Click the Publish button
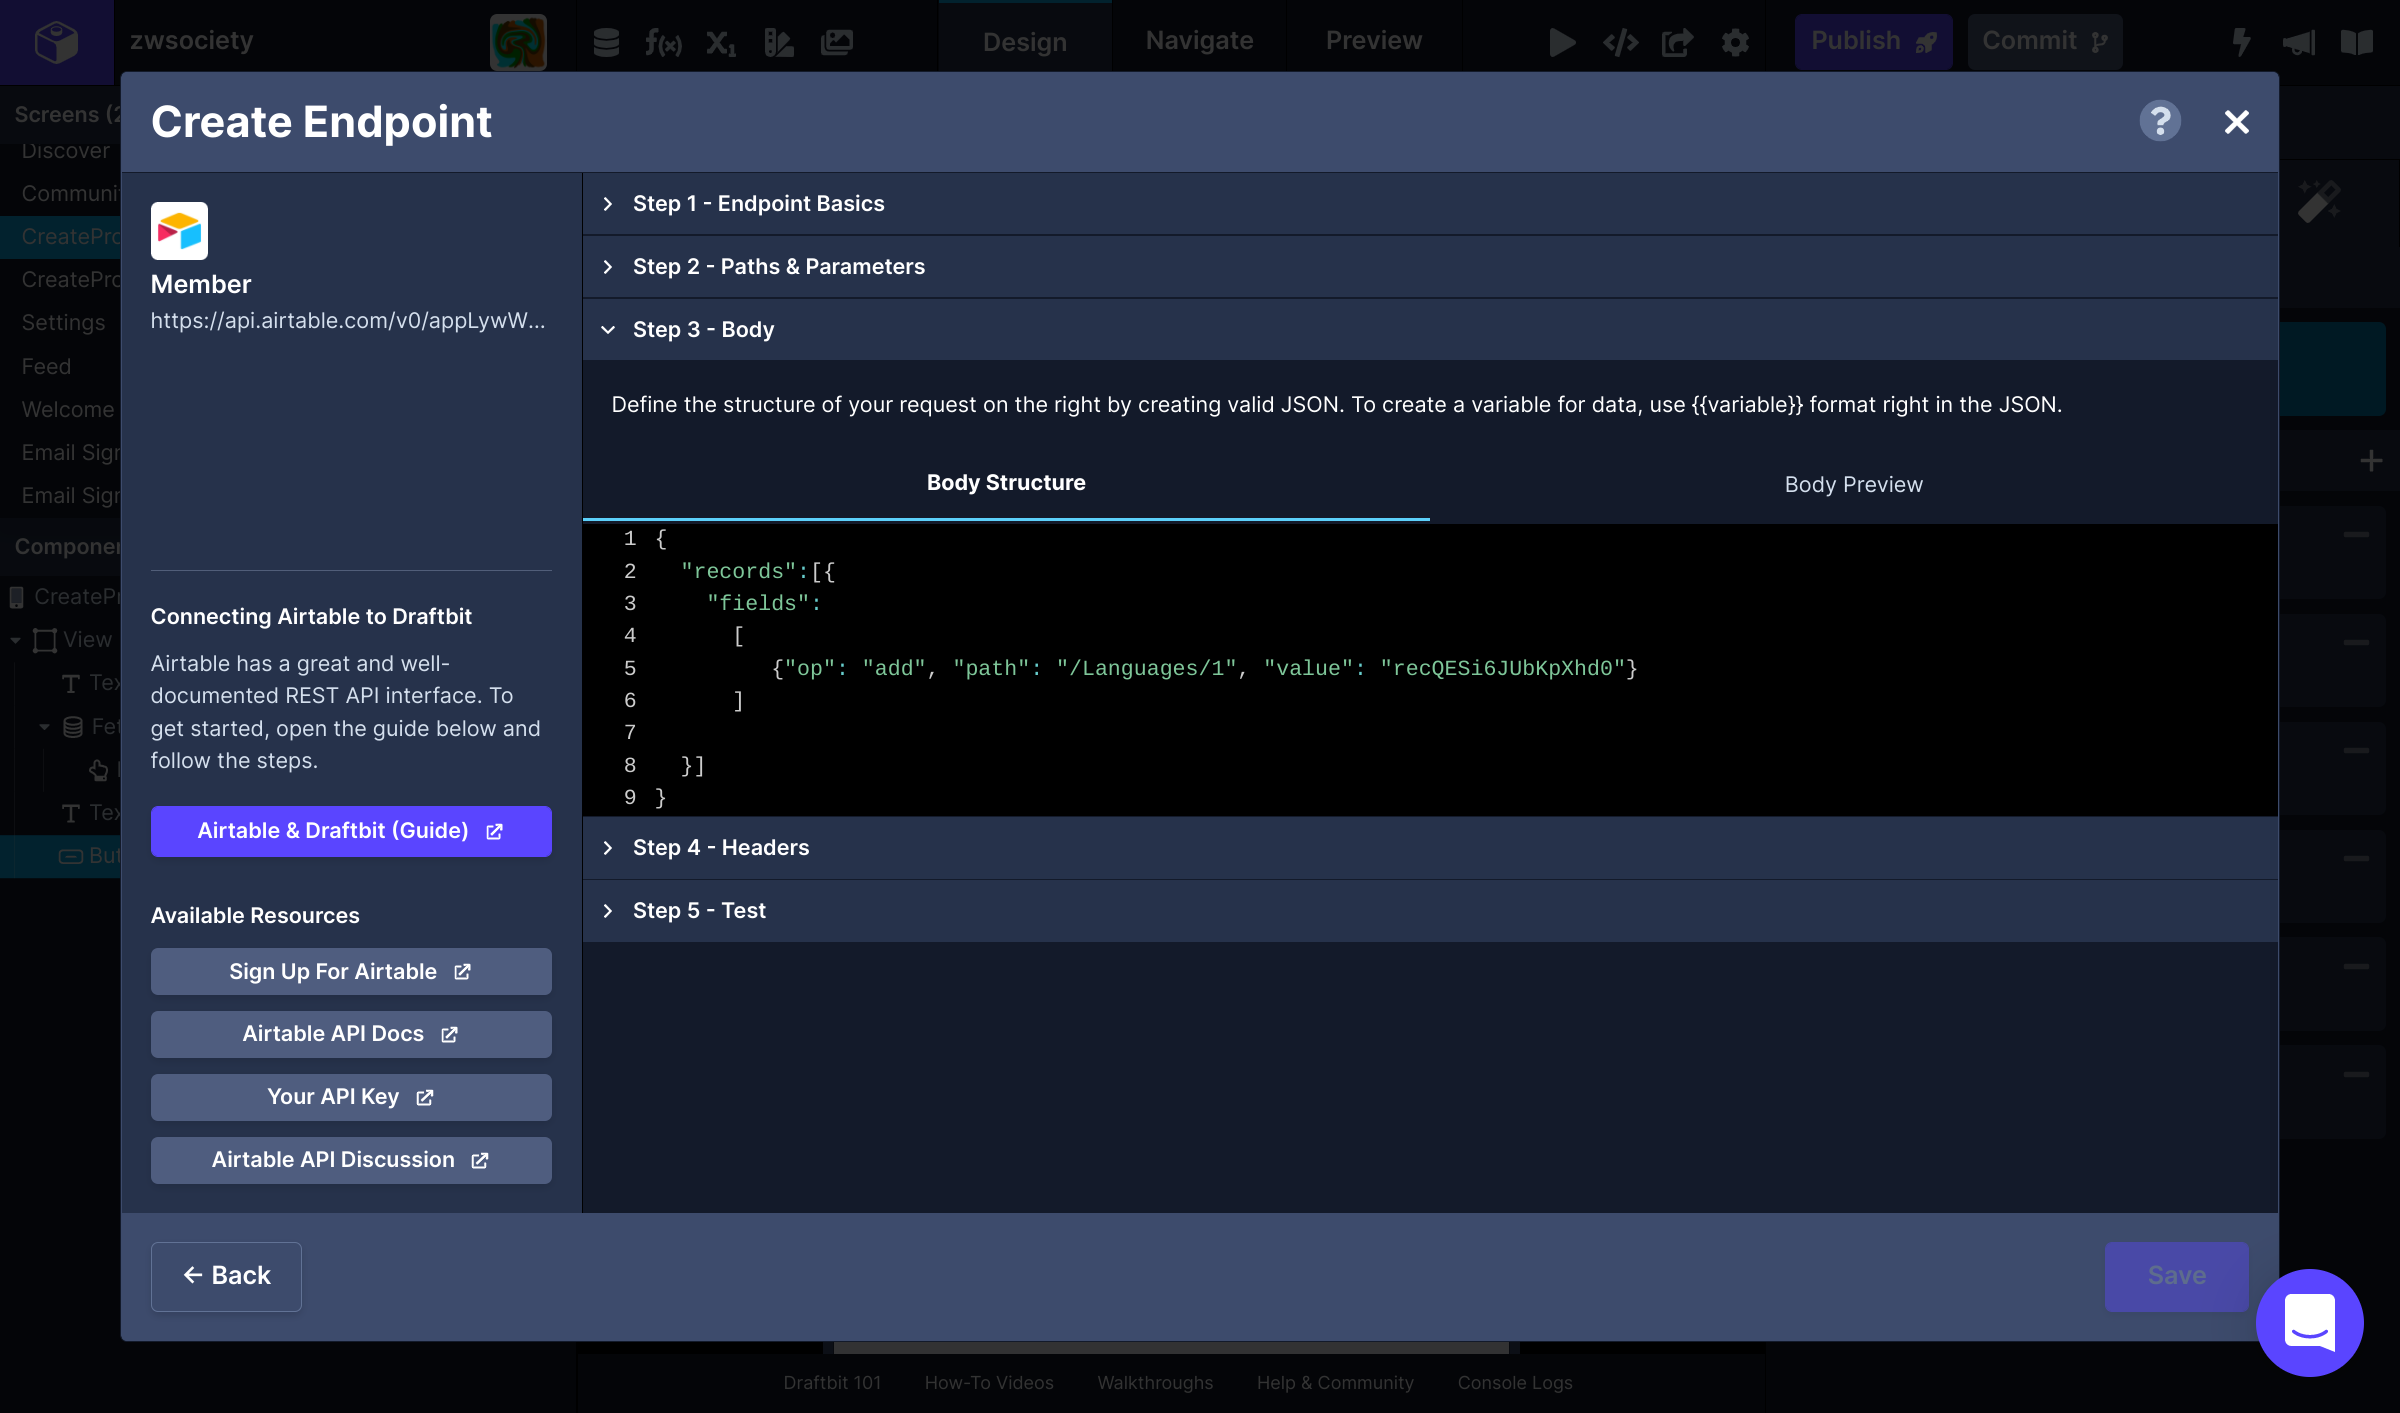The width and height of the screenshot is (2400, 1413). pyautogui.click(x=1873, y=41)
